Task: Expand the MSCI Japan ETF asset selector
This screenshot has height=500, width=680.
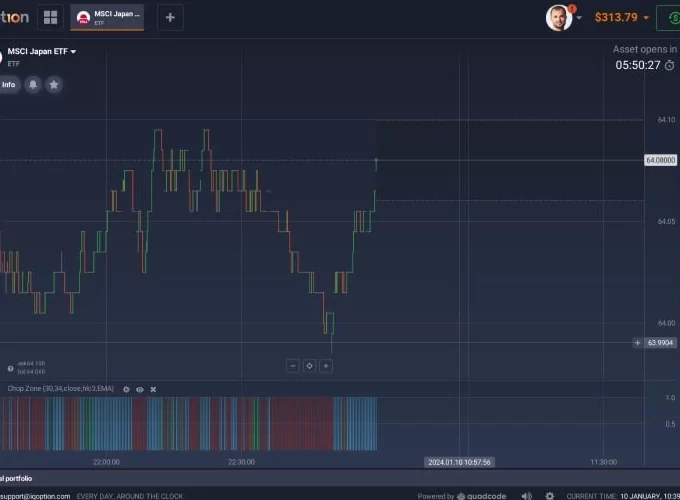Action: [x=42, y=52]
